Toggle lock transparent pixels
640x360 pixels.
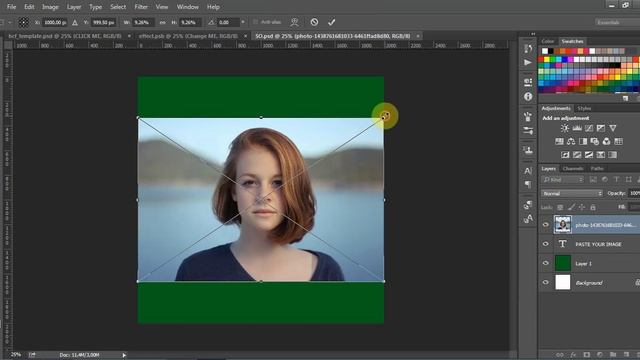(x=560, y=207)
